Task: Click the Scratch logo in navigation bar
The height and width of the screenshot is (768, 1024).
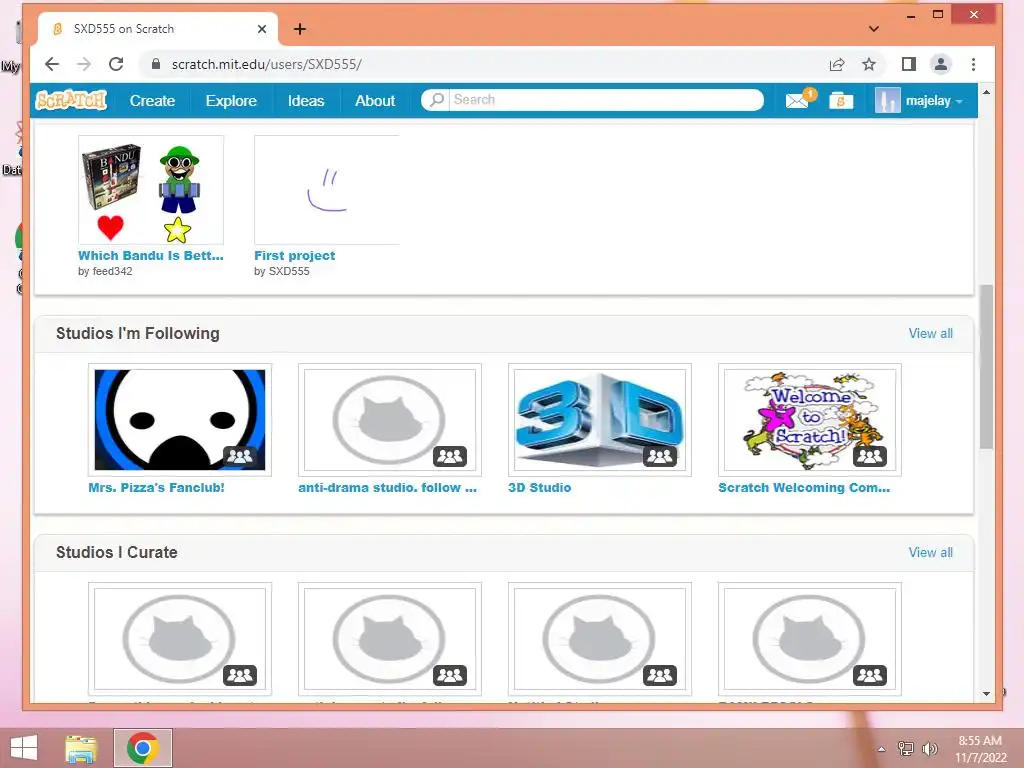Action: pos(72,101)
